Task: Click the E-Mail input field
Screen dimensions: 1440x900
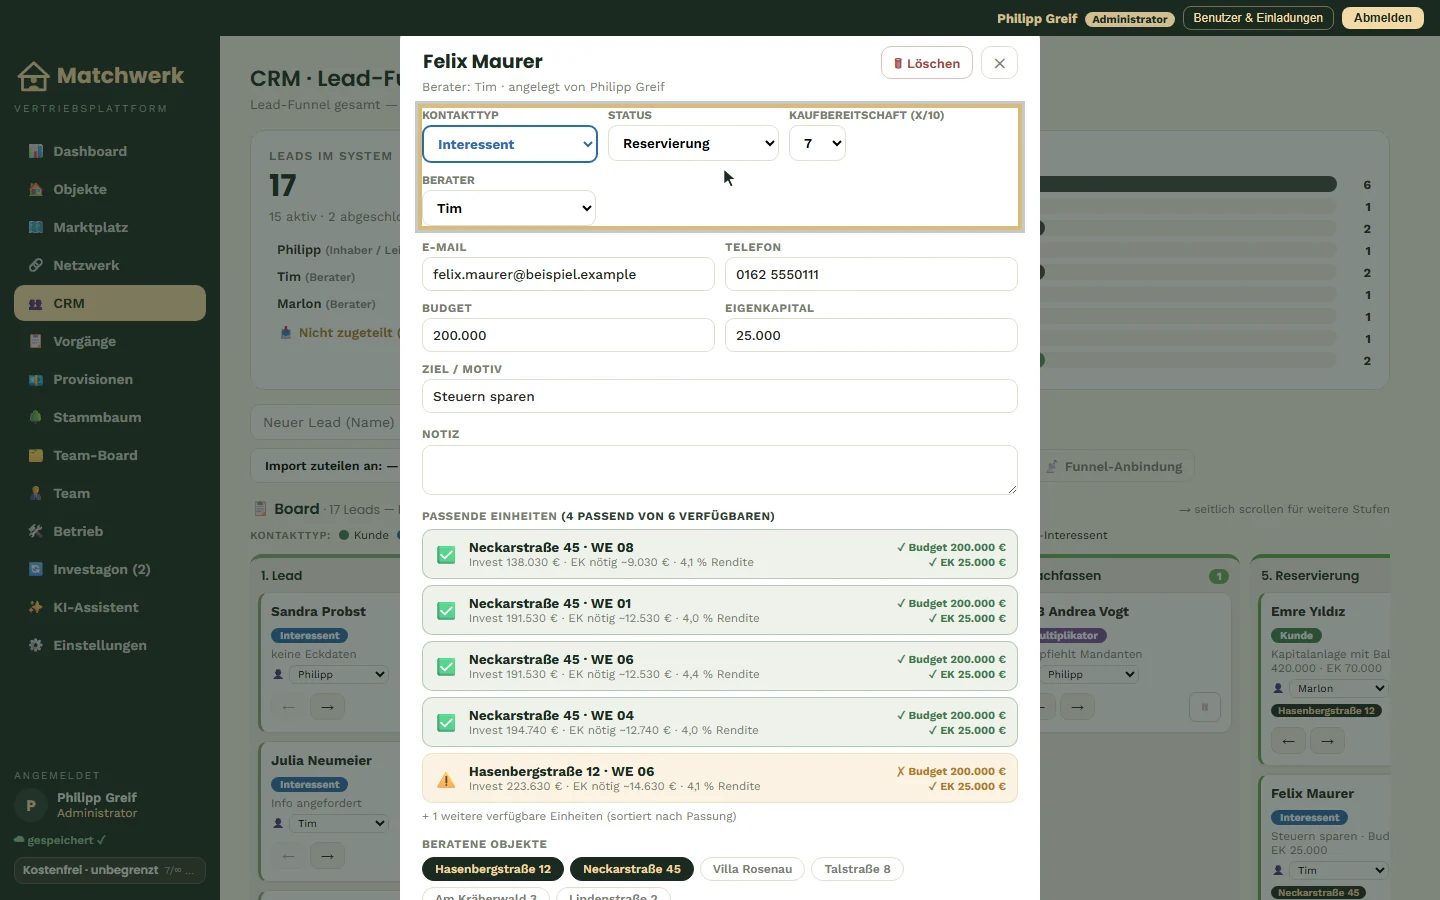Action: (x=568, y=274)
